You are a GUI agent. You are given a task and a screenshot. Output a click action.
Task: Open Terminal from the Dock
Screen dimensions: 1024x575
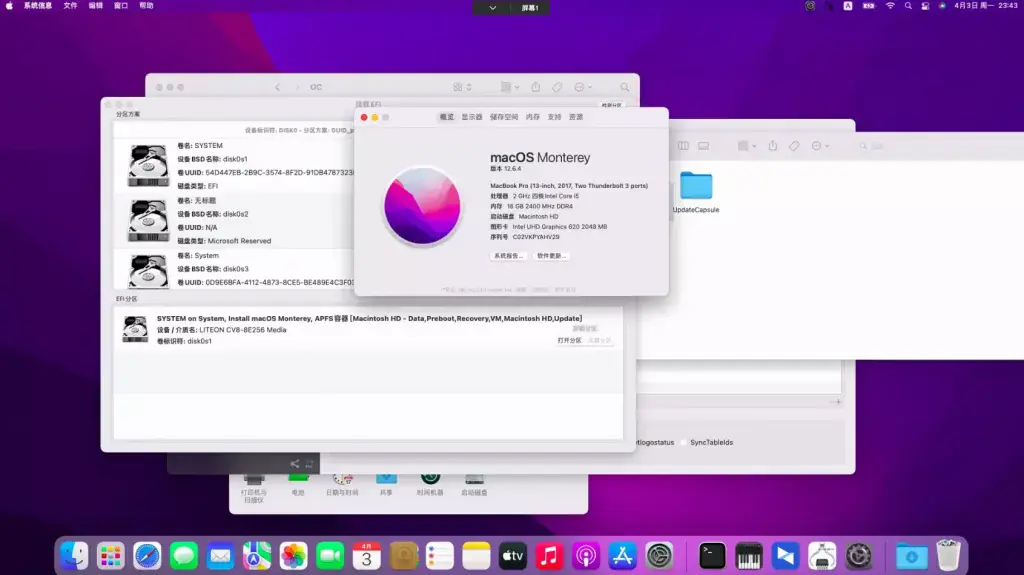pyautogui.click(x=712, y=556)
